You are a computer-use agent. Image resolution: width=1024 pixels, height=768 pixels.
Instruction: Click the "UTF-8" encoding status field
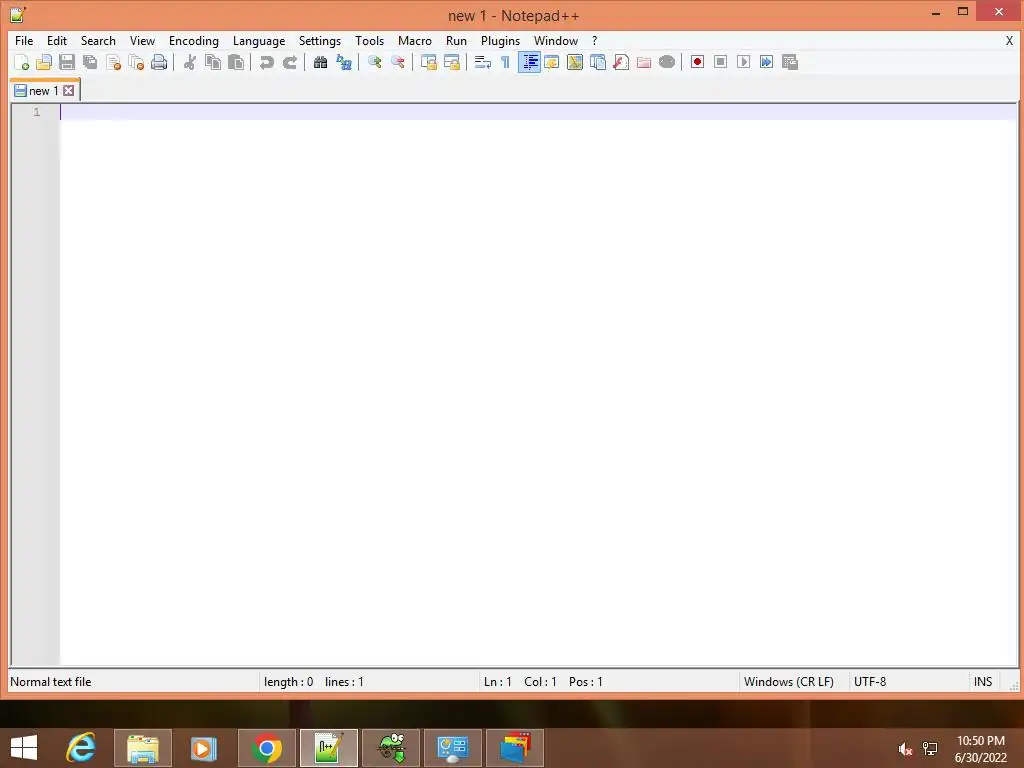click(x=870, y=682)
